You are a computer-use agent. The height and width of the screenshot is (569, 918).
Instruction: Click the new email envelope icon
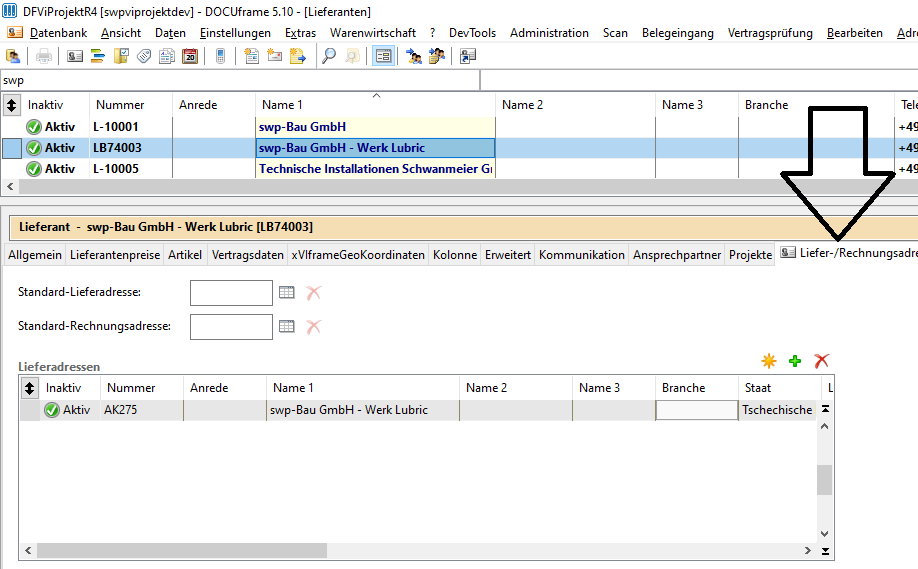[x=275, y=56]
